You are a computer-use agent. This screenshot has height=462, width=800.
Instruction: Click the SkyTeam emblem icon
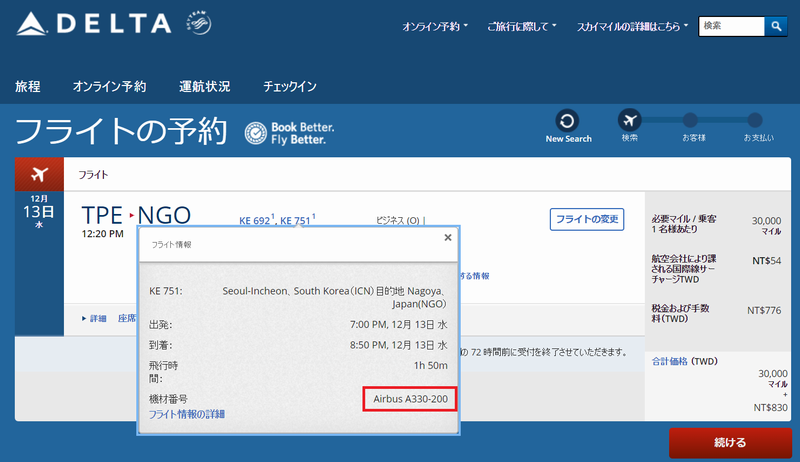tap(199, 23)
